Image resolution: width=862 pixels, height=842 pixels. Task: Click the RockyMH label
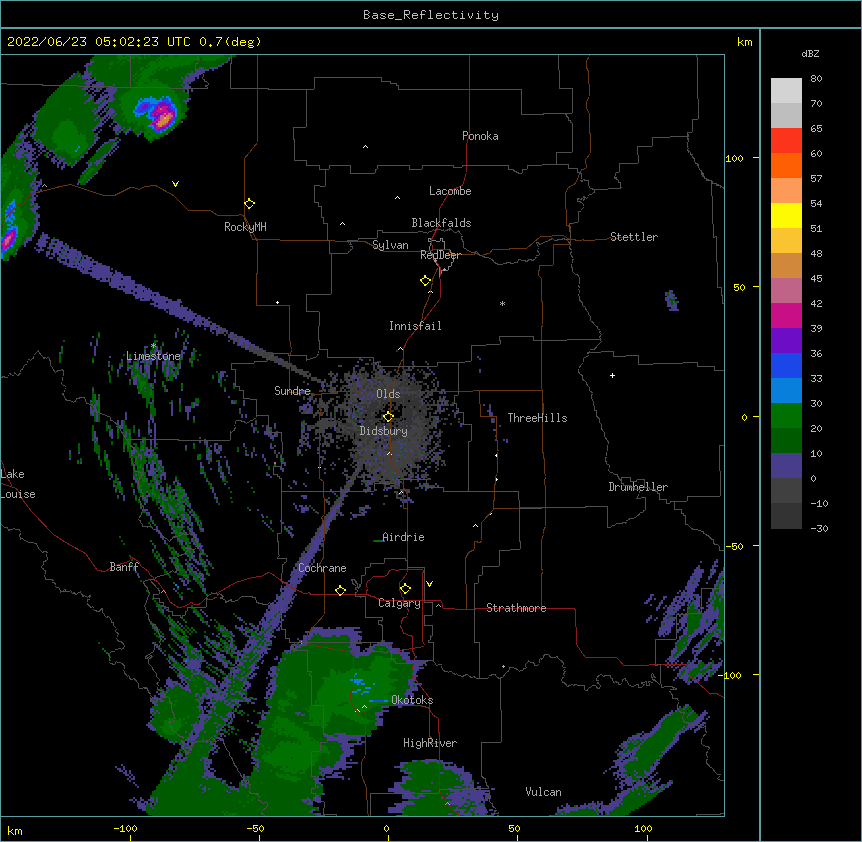click(245, 226)
